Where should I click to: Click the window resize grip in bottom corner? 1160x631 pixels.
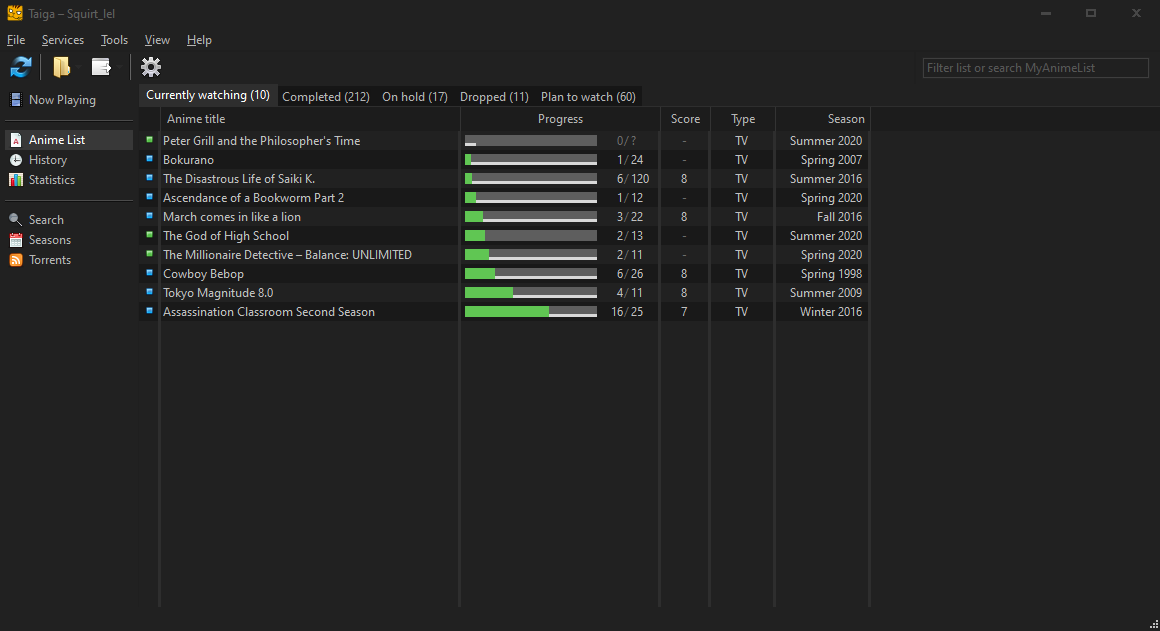click(x=1153, y=624)
